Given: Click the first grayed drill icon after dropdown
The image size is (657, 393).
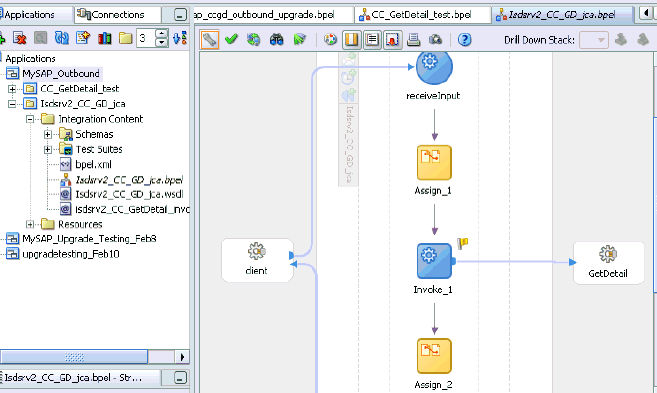Looking at the screenshot, I should point(621,40).
